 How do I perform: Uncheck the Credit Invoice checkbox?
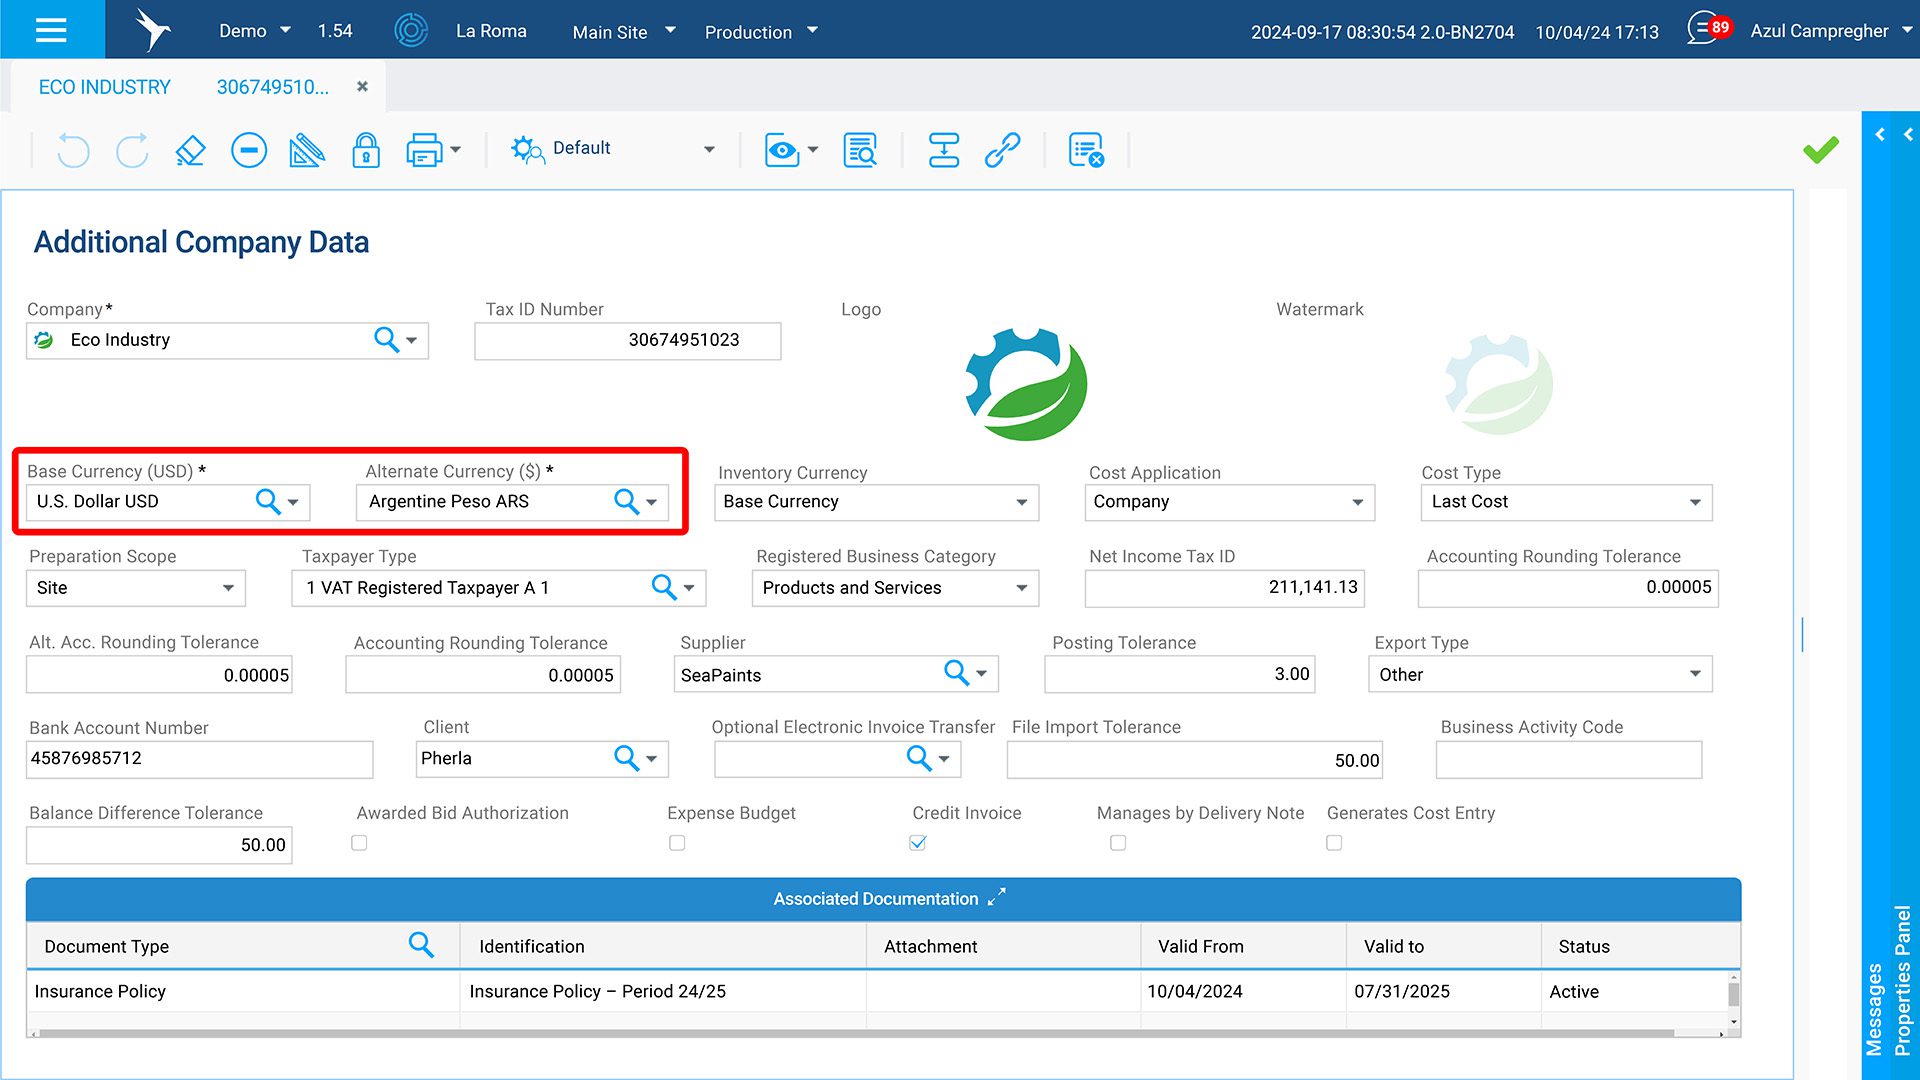917,843
